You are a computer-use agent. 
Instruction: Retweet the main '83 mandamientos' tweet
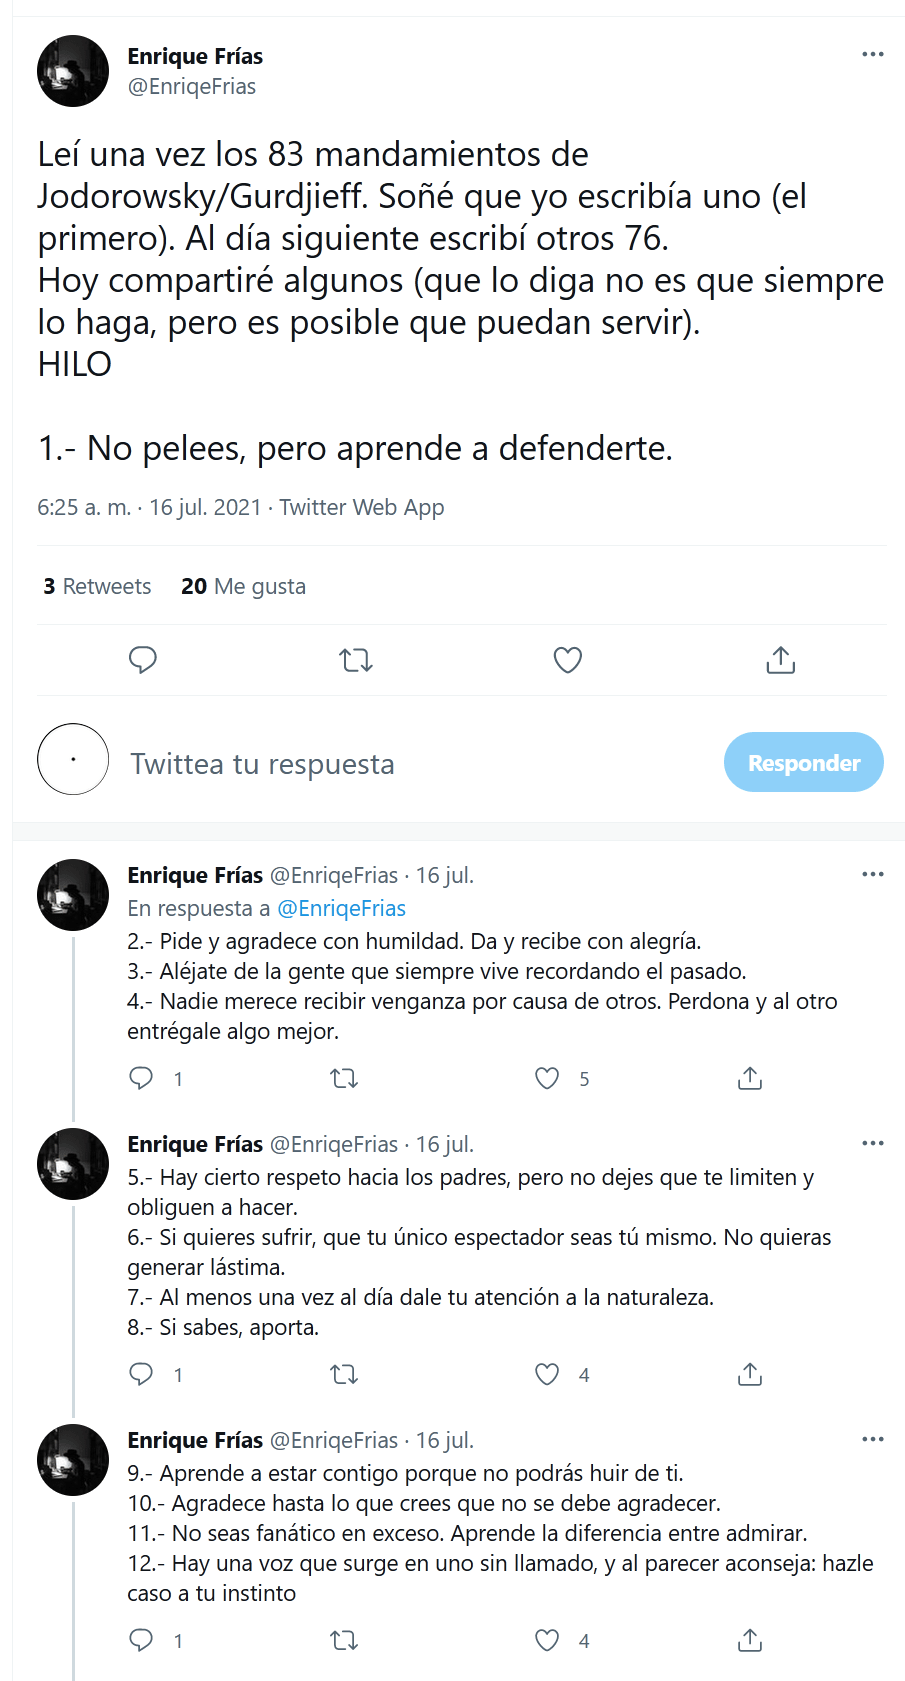(x=355, y=660)
